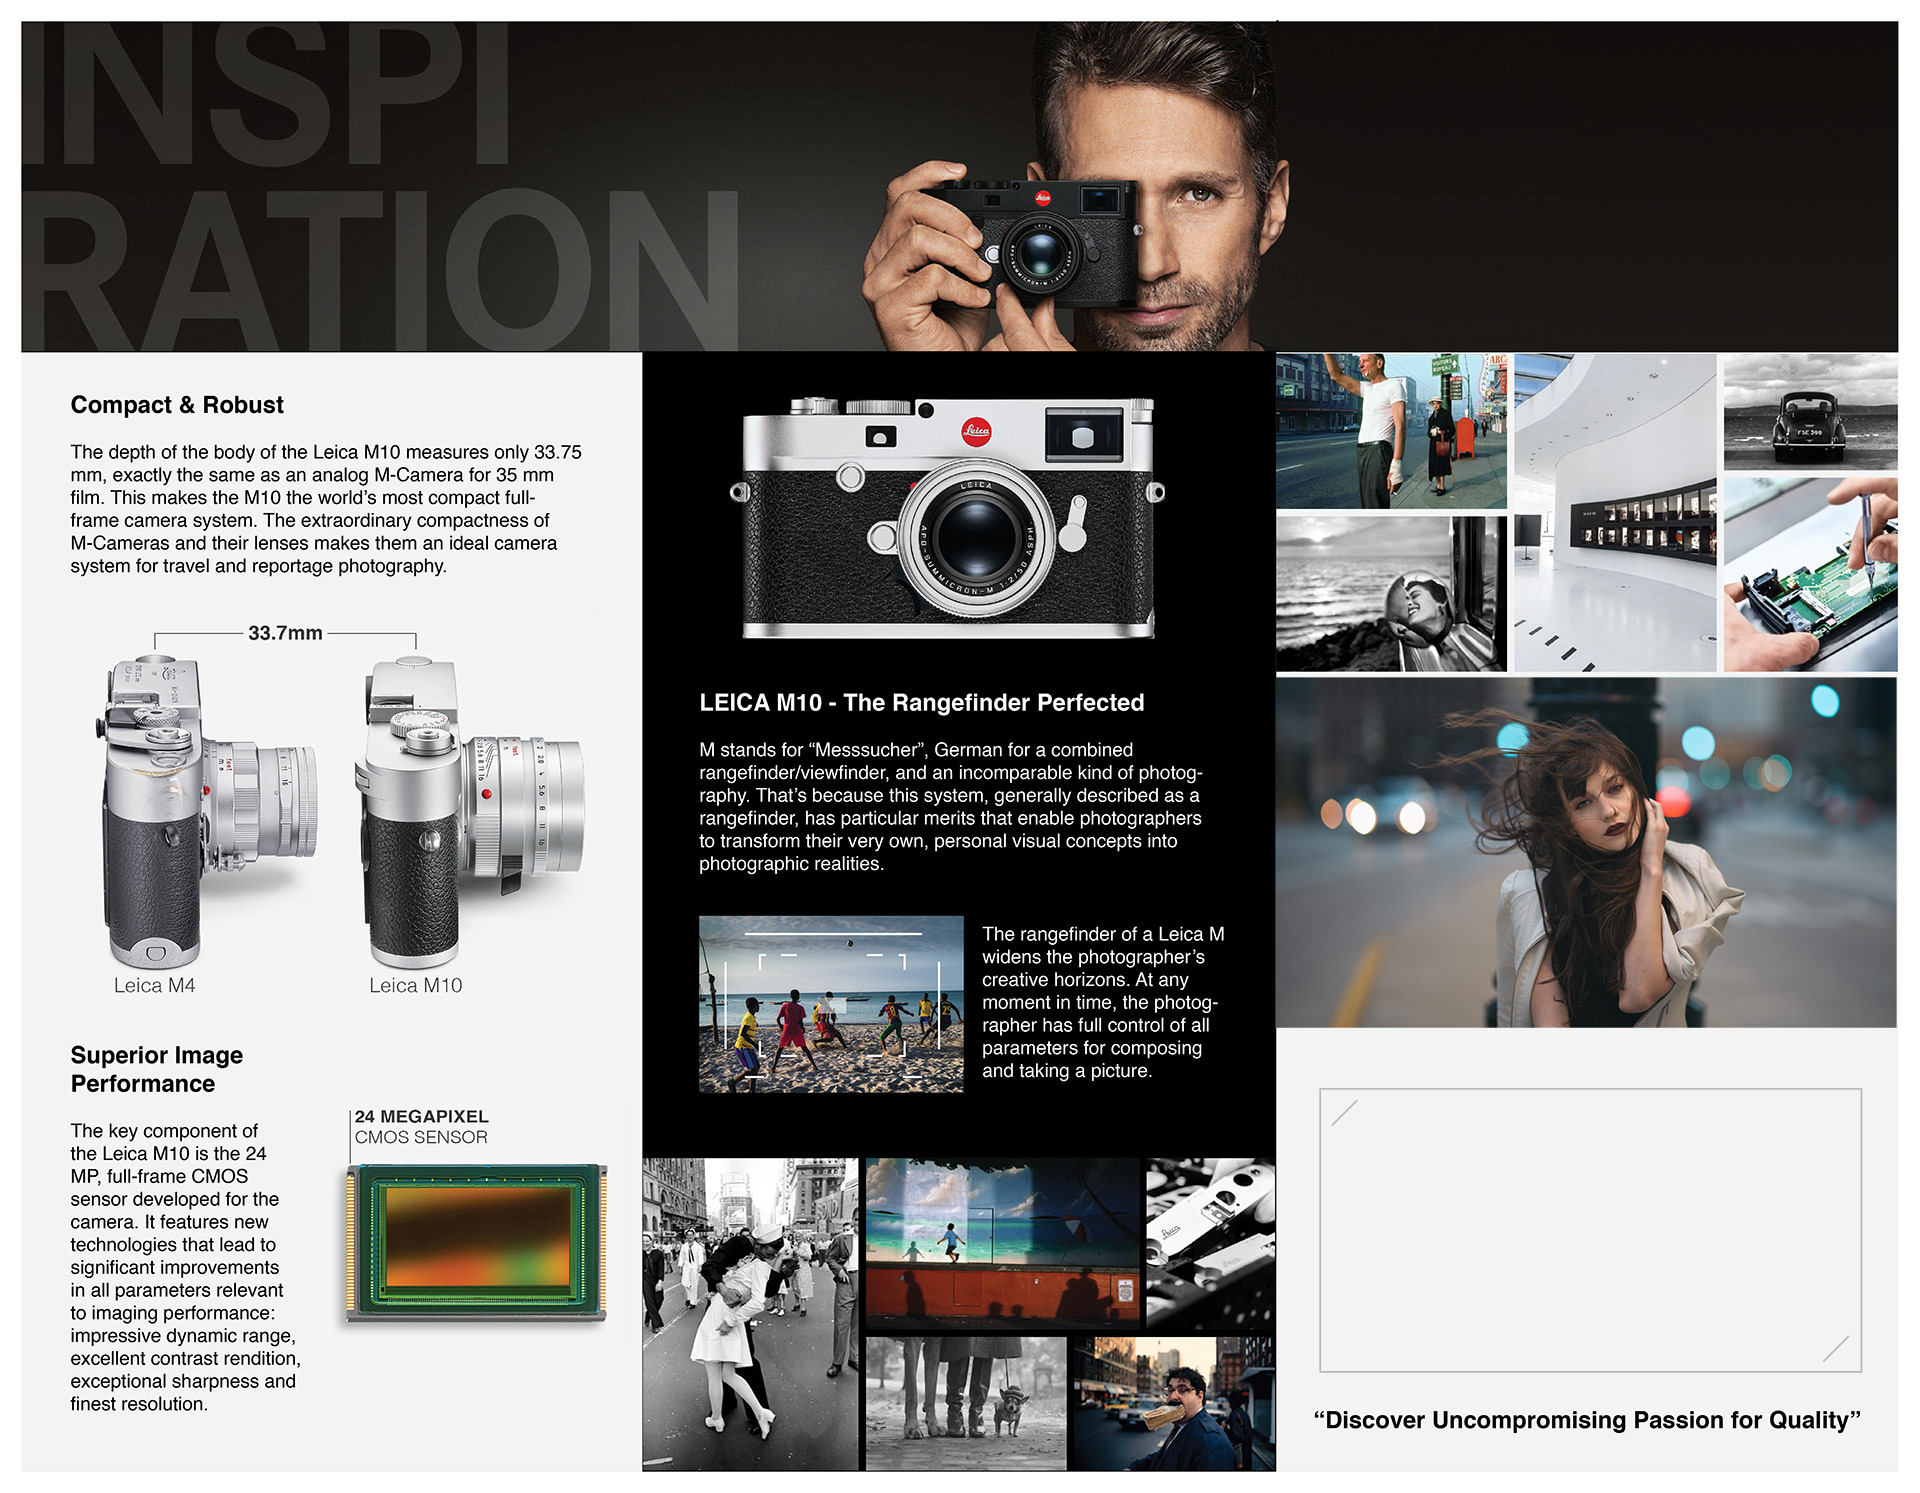Viewport: 1920px width, 1493px height.
Task: Click the woman with windblown hair portrait
Action: tap(1586, 852)
